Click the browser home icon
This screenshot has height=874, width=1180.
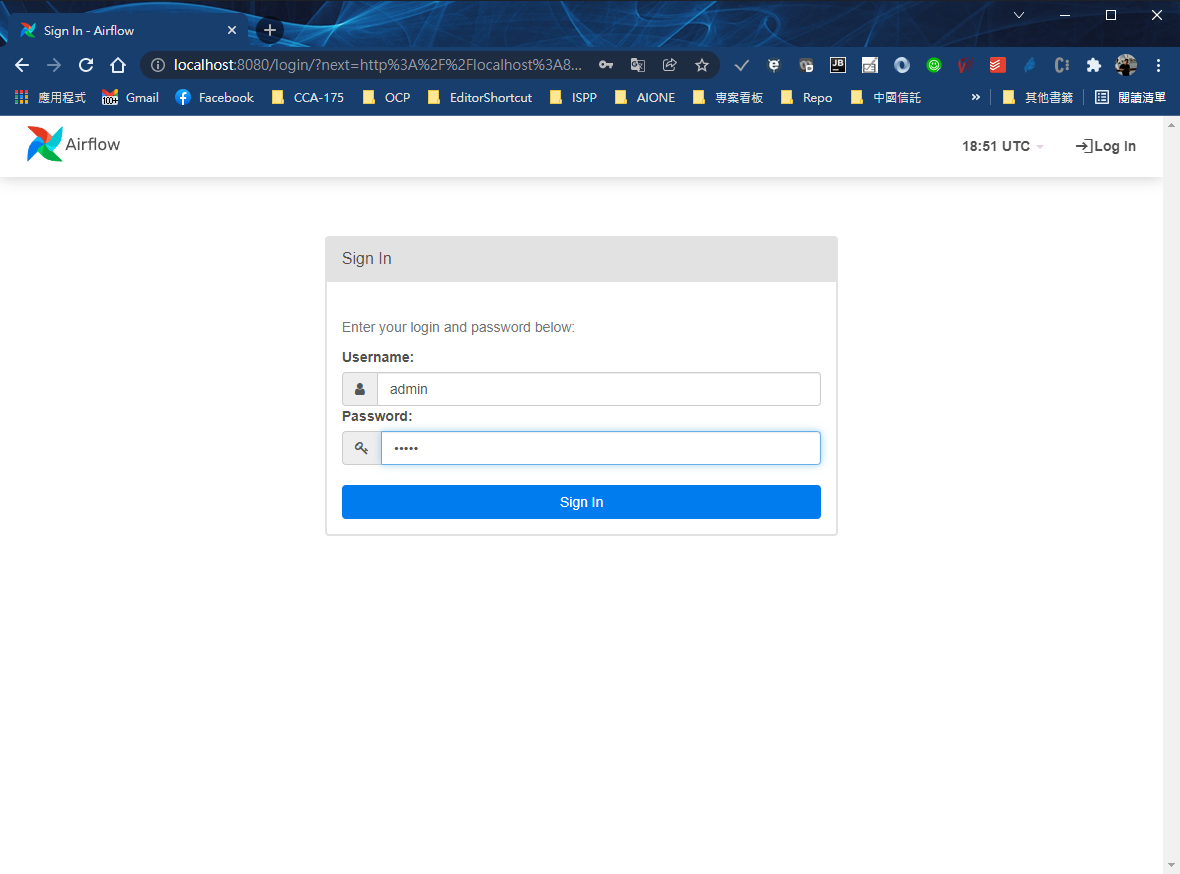pyautogui.click(x=118, y=64)
